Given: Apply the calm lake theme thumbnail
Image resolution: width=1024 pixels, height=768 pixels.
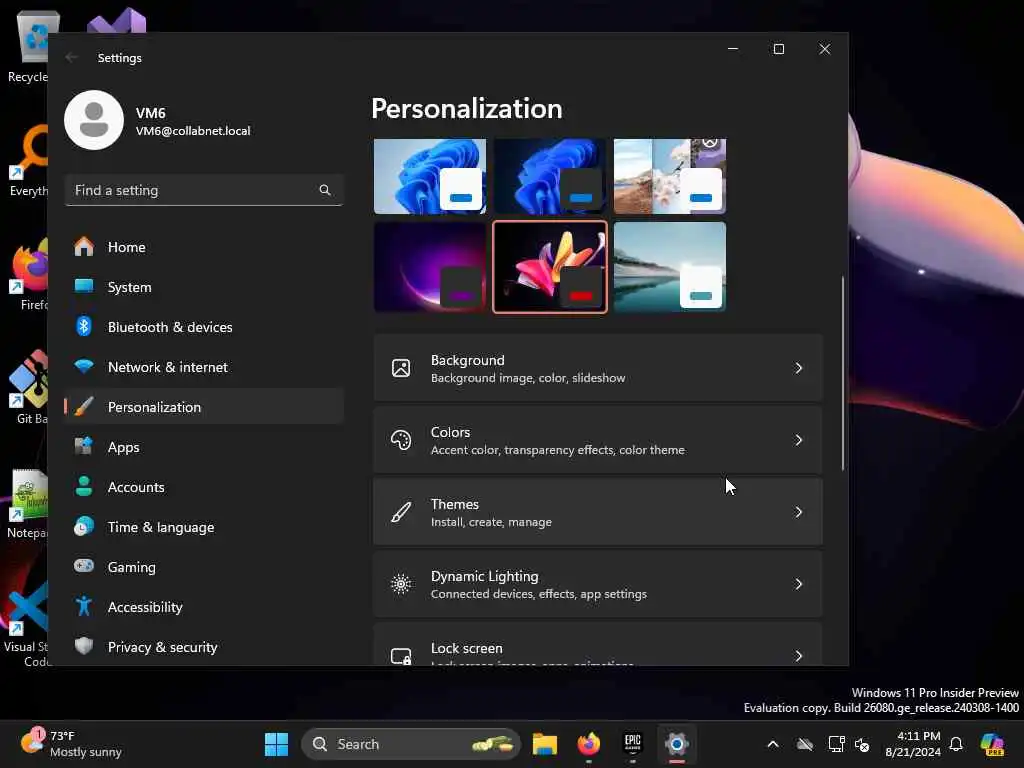Looking at the screenshot, I should pyautogui.click(x=670, y=266).
